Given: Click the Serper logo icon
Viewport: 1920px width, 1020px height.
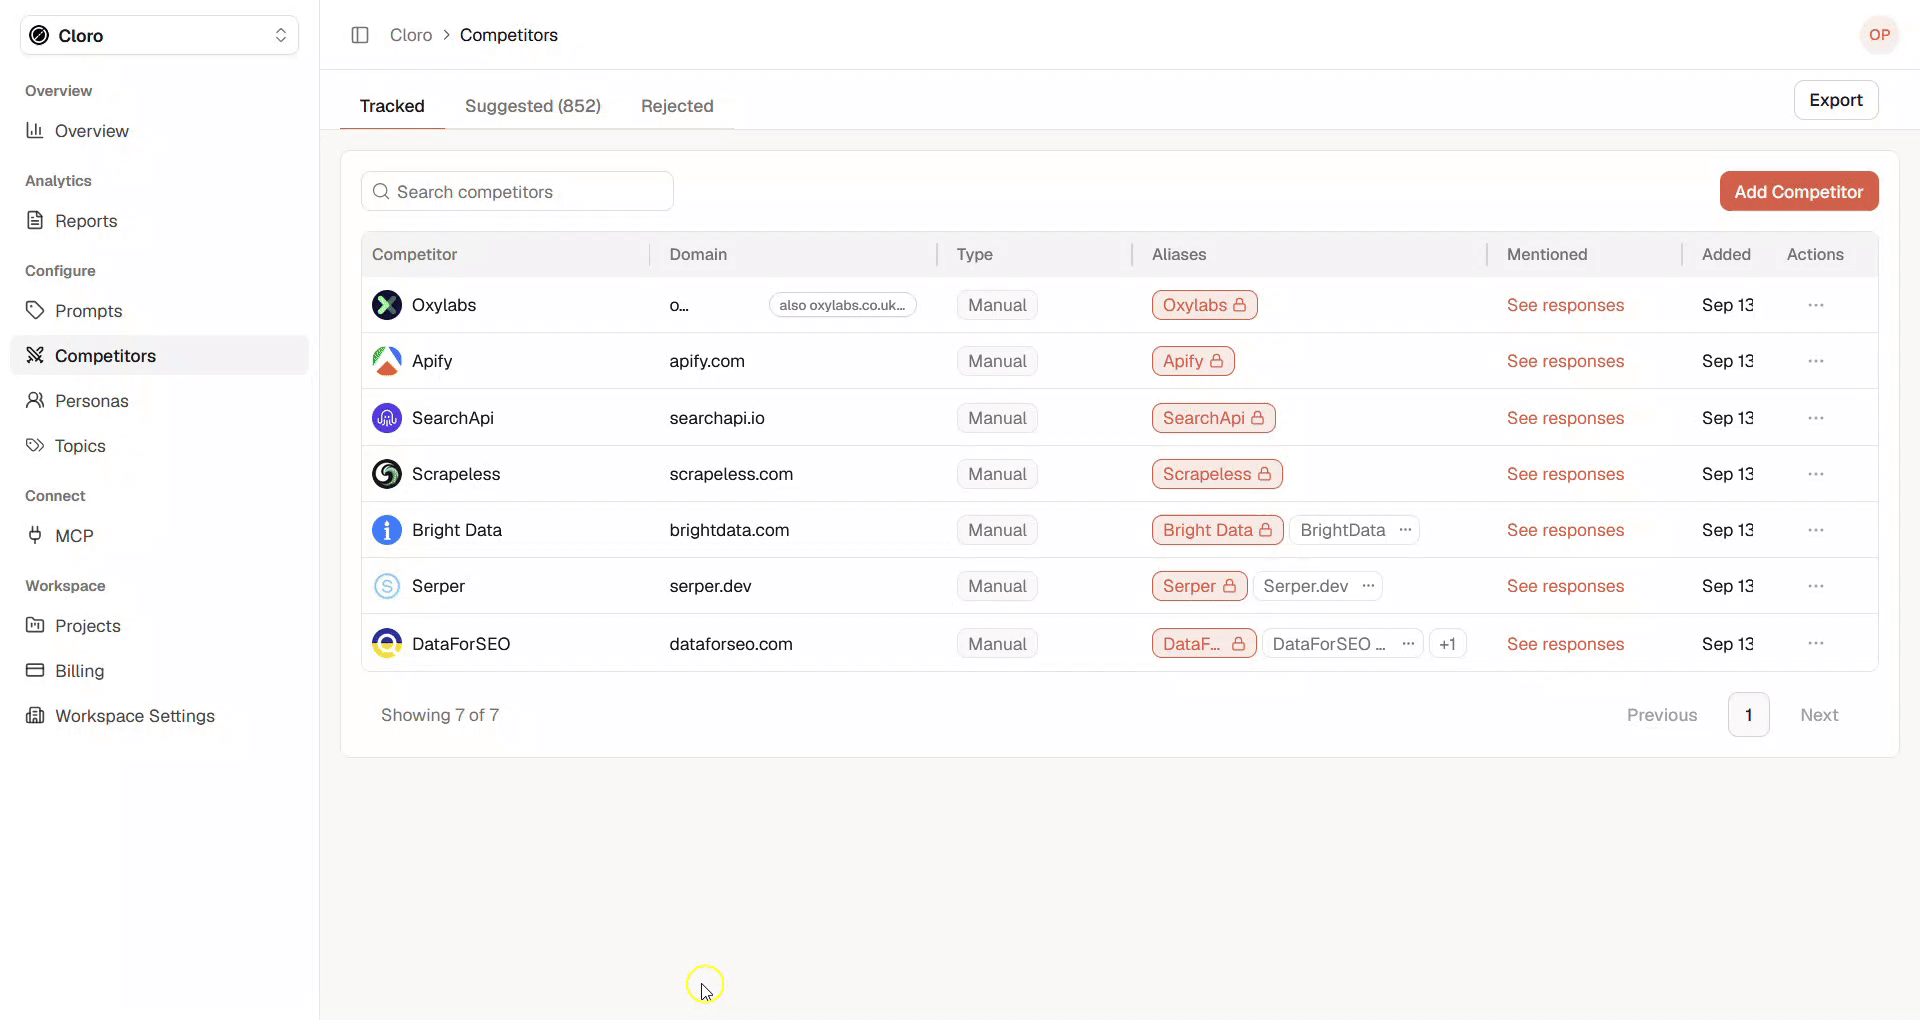Looking at the screenshot, I should (387, 586).
